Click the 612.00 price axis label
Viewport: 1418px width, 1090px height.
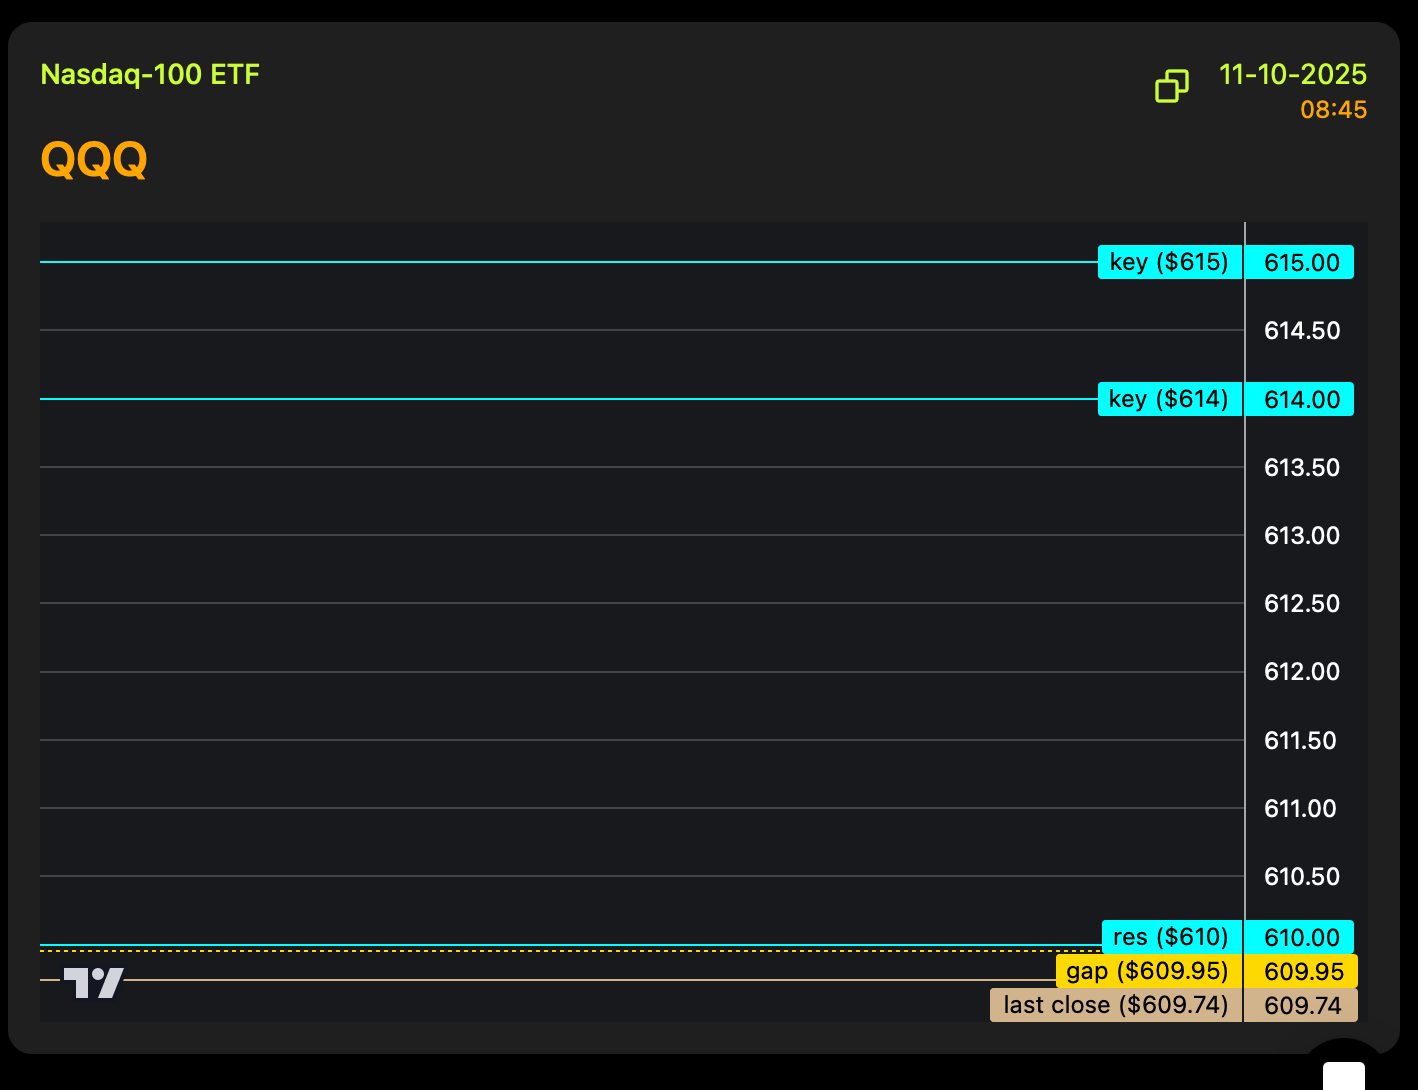[x=1301, y=672]
